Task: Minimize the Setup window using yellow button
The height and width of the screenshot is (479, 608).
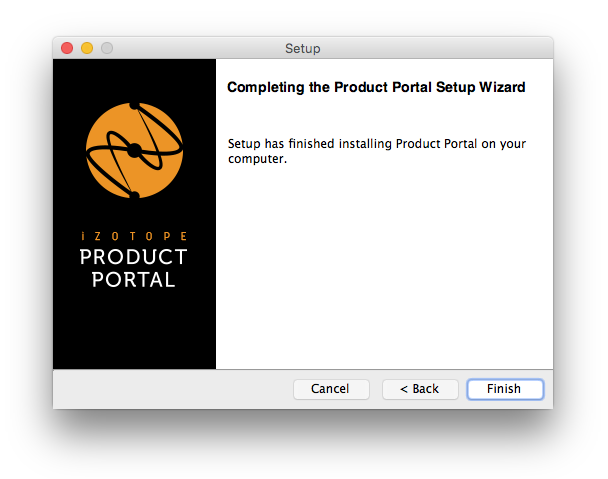Action: coord(87,48)
